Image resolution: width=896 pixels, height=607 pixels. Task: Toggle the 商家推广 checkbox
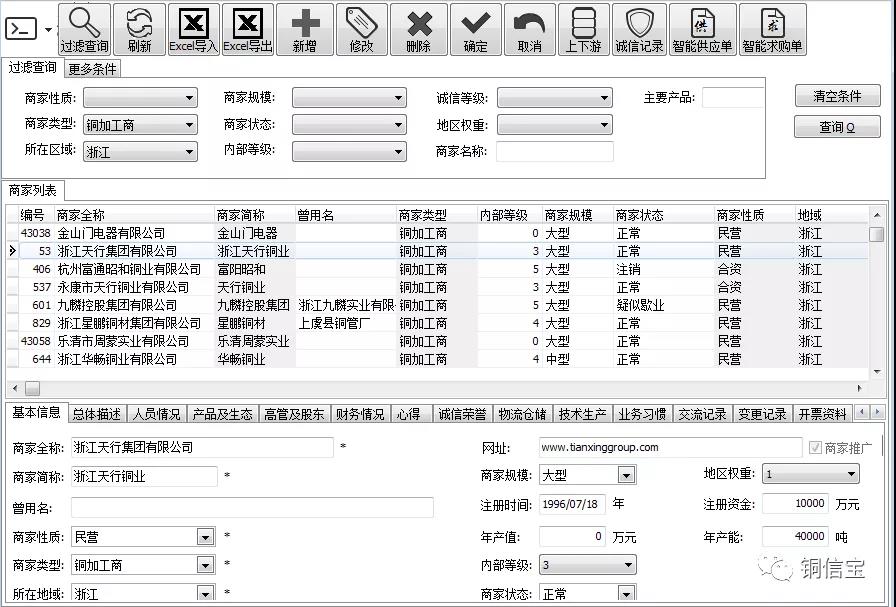814,447
